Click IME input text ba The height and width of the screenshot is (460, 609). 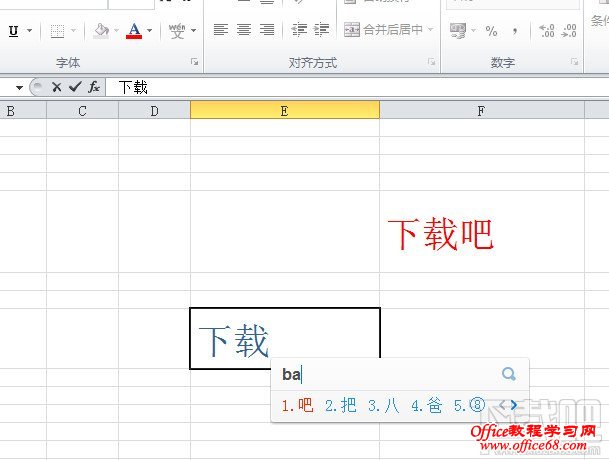(x=291, y=375)
